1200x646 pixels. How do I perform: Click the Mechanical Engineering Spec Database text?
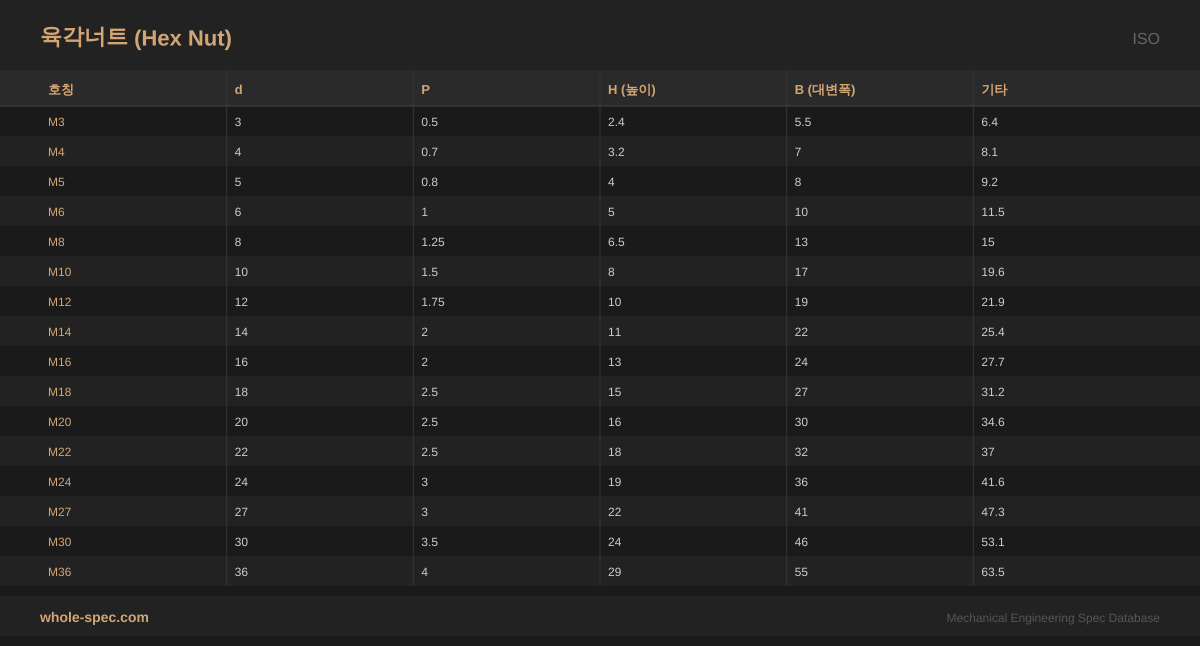point(1052,618)
